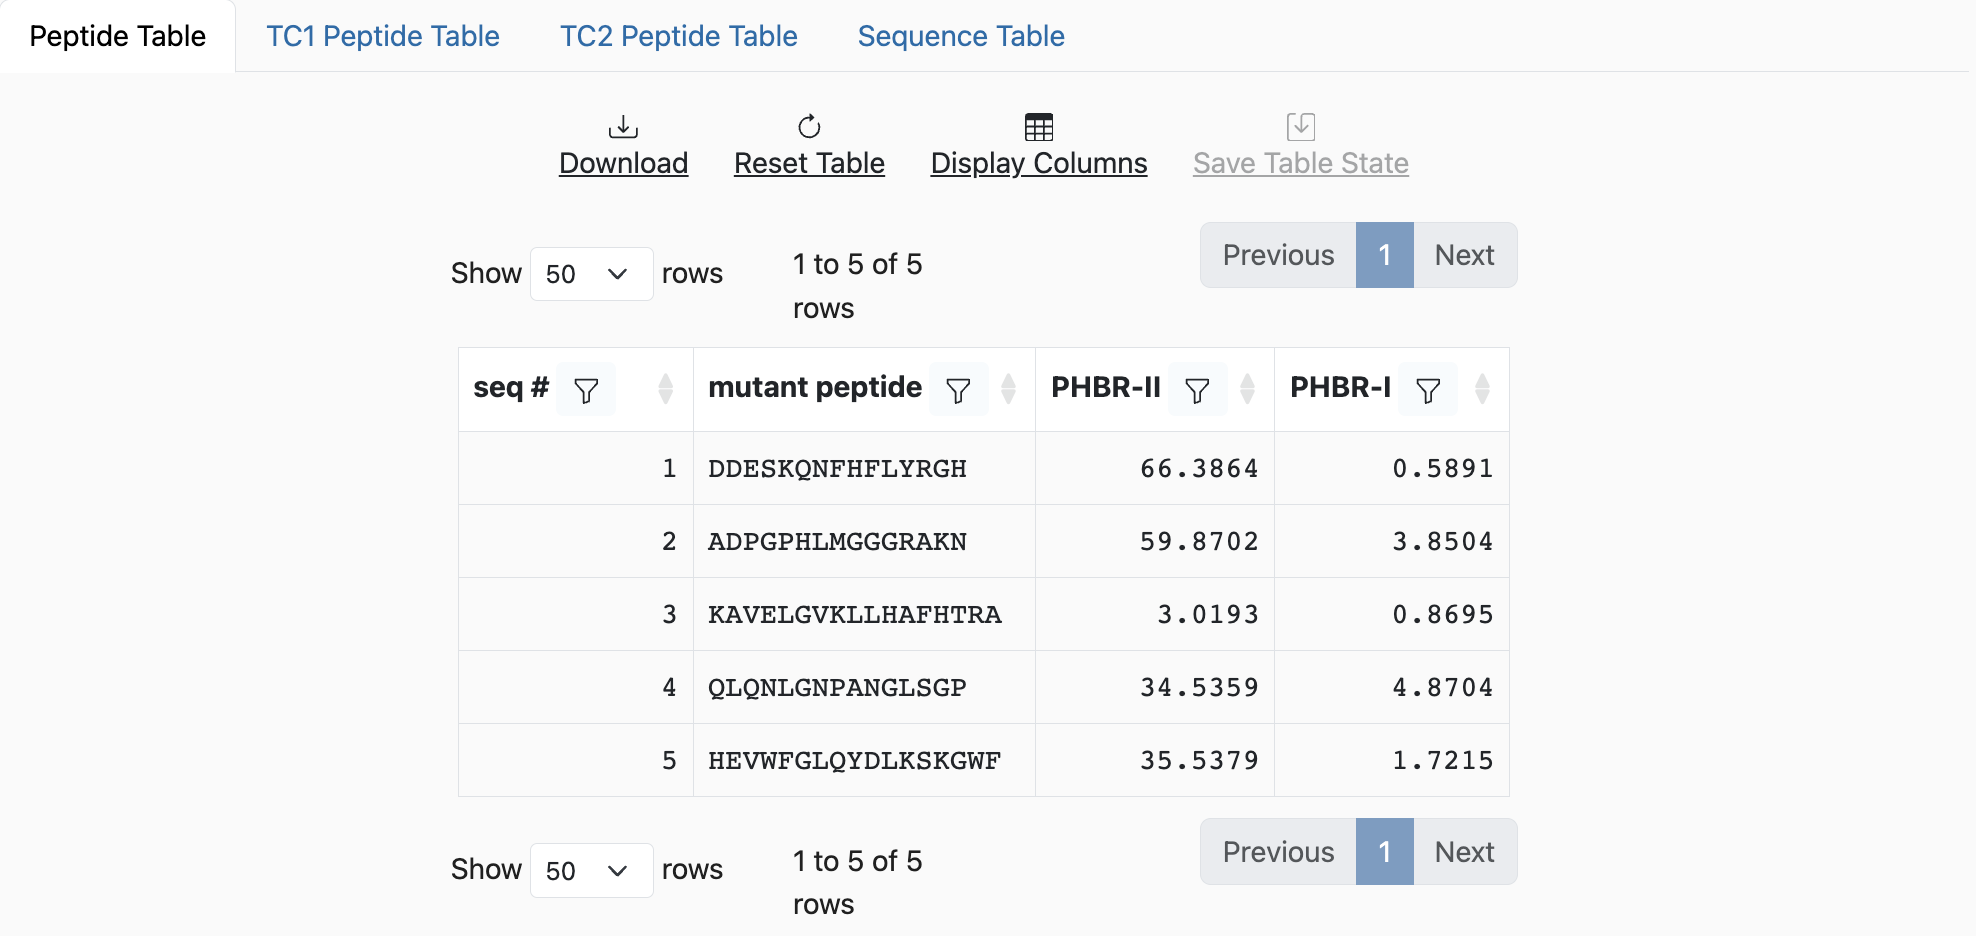Click the Save Table State icon
1976x936 pixels.
pyautogui.click(x=1300, y=127)
